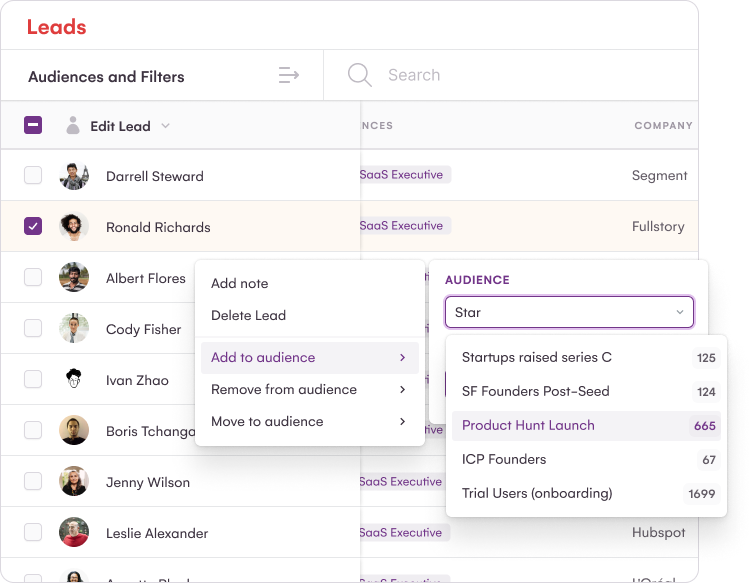Select Ivan Zhao's checkbox
Screen dimensions: 755x583
click(33, 379)
